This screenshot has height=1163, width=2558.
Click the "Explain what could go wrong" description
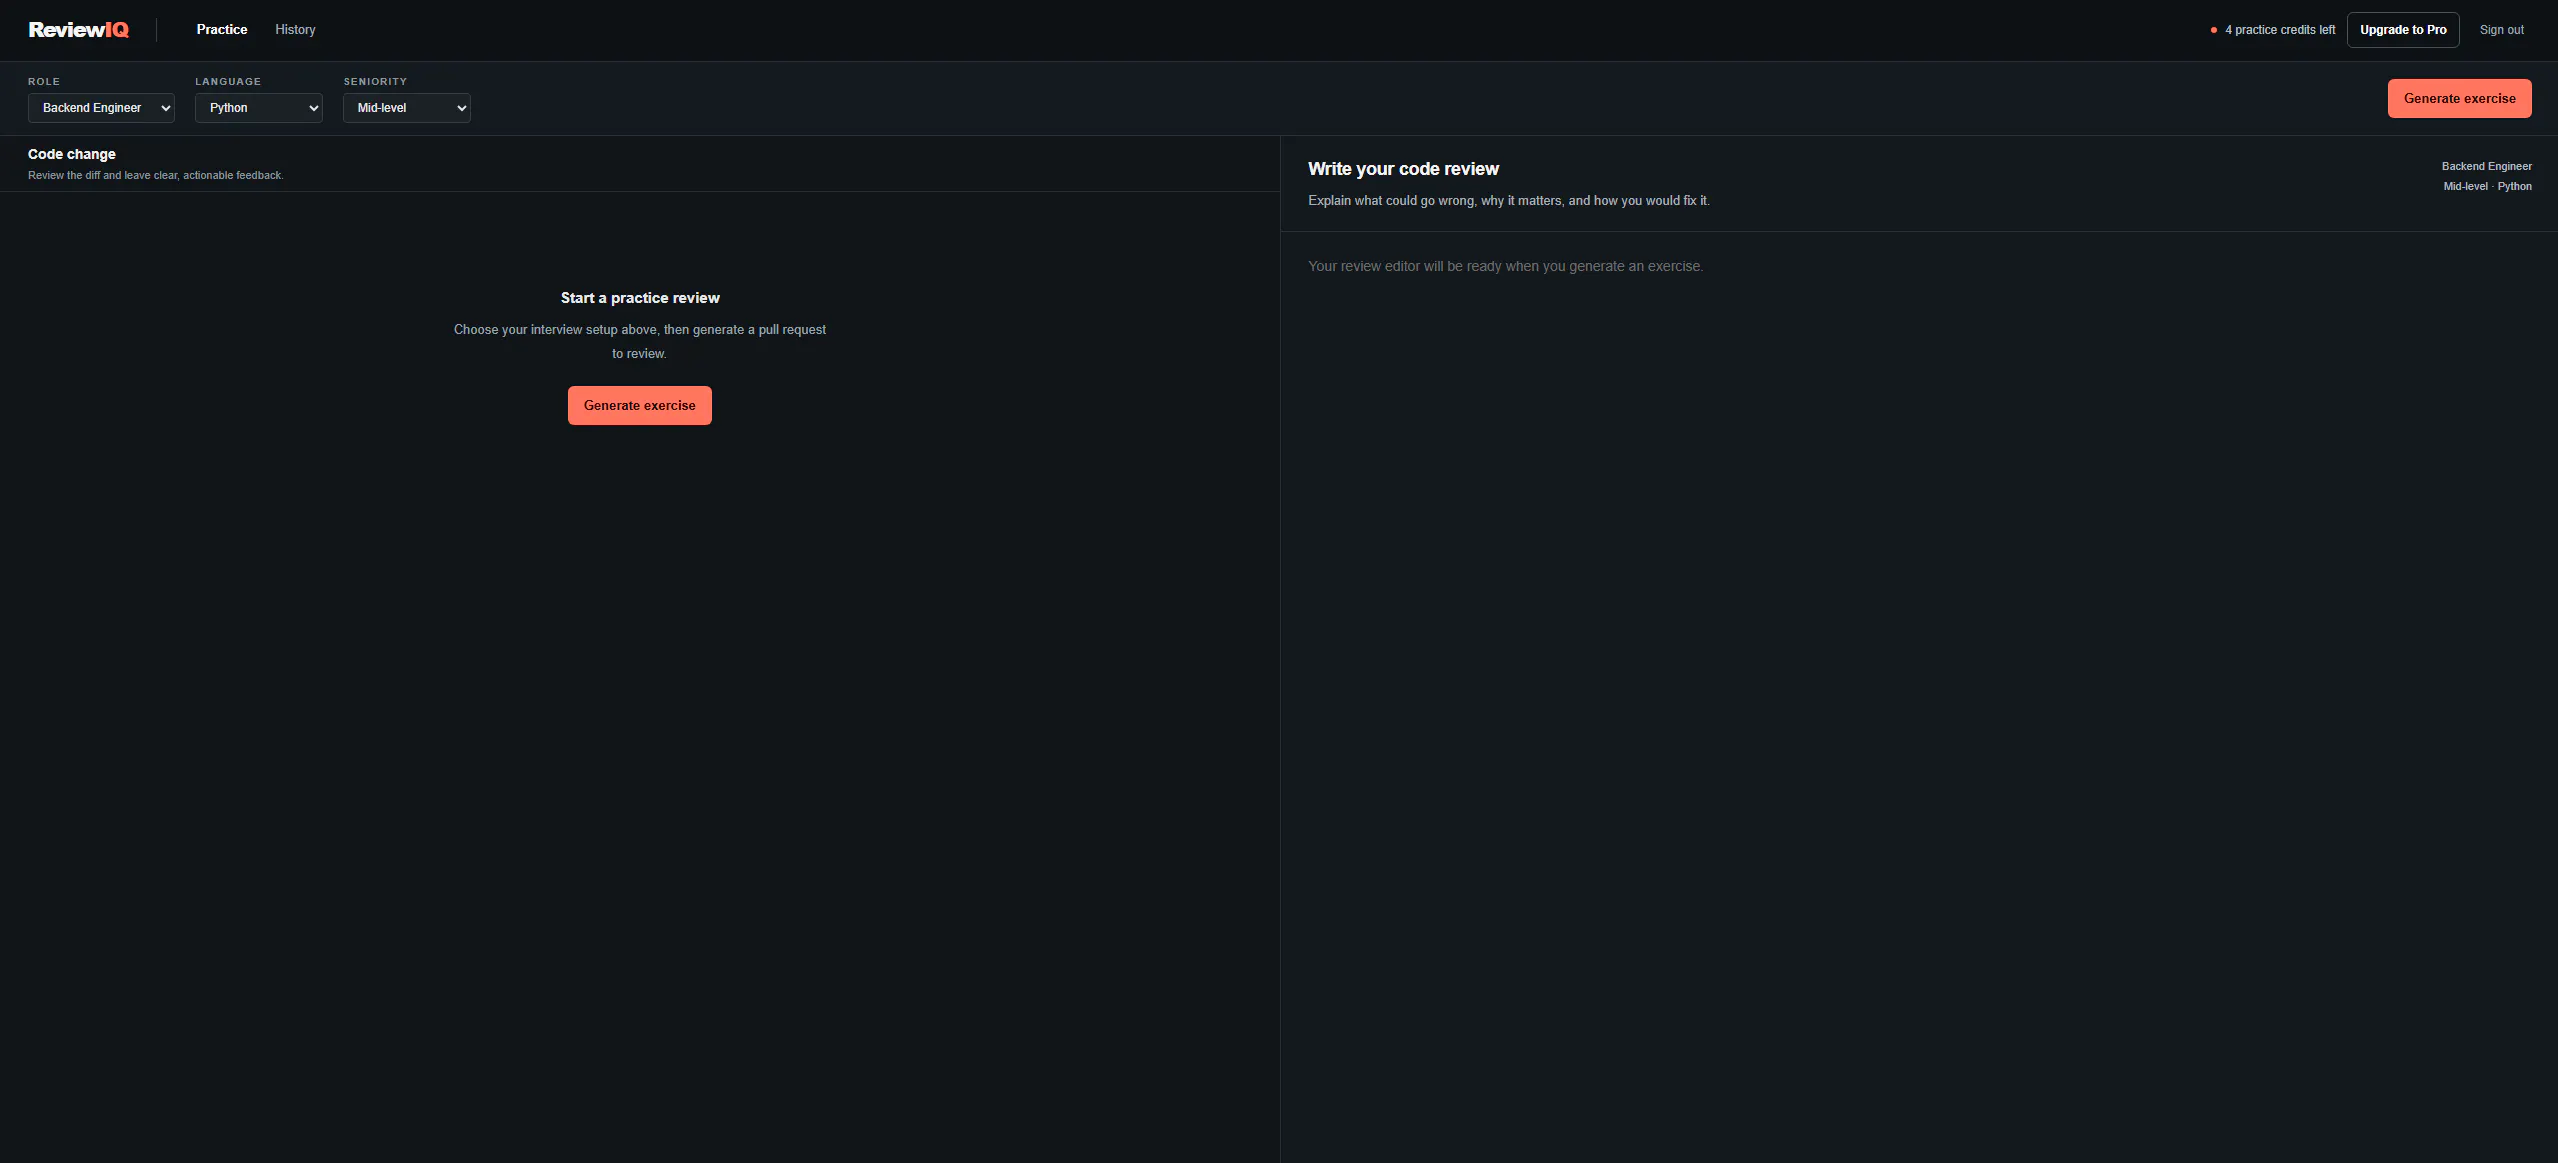click(x=1509, y=201)
